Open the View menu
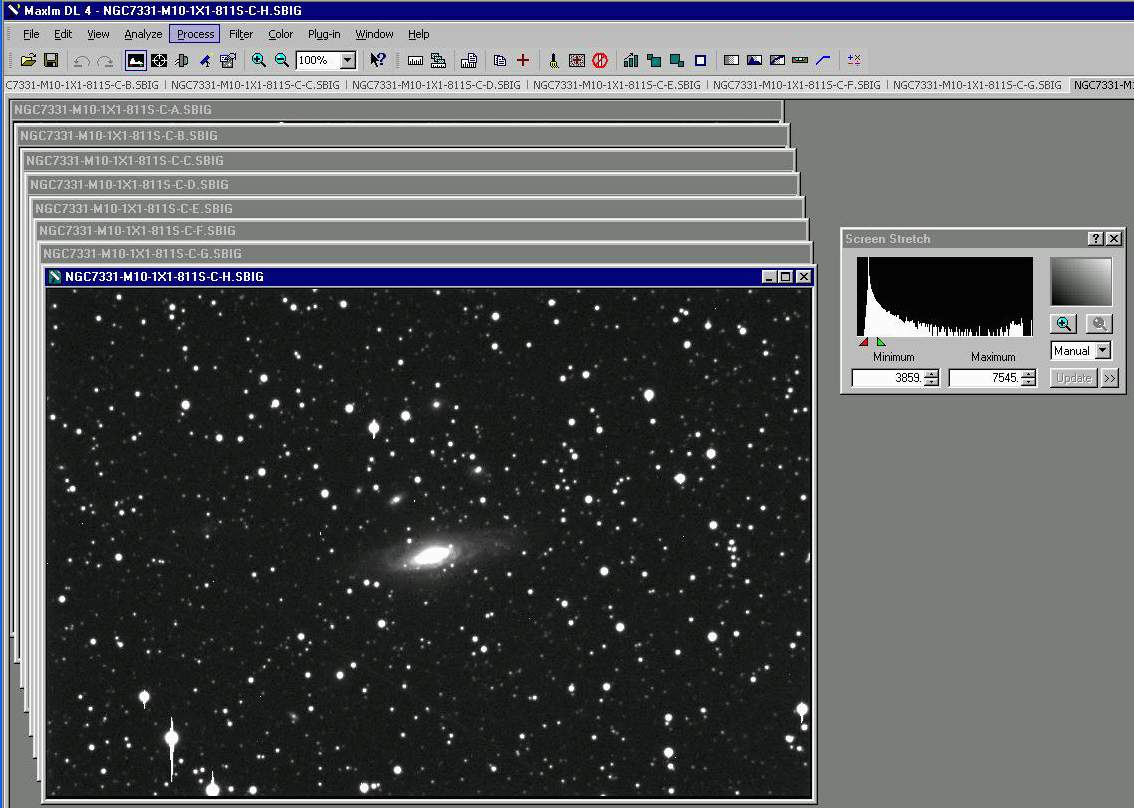Screen dimensions: 1134x808 tap(98, 34)
